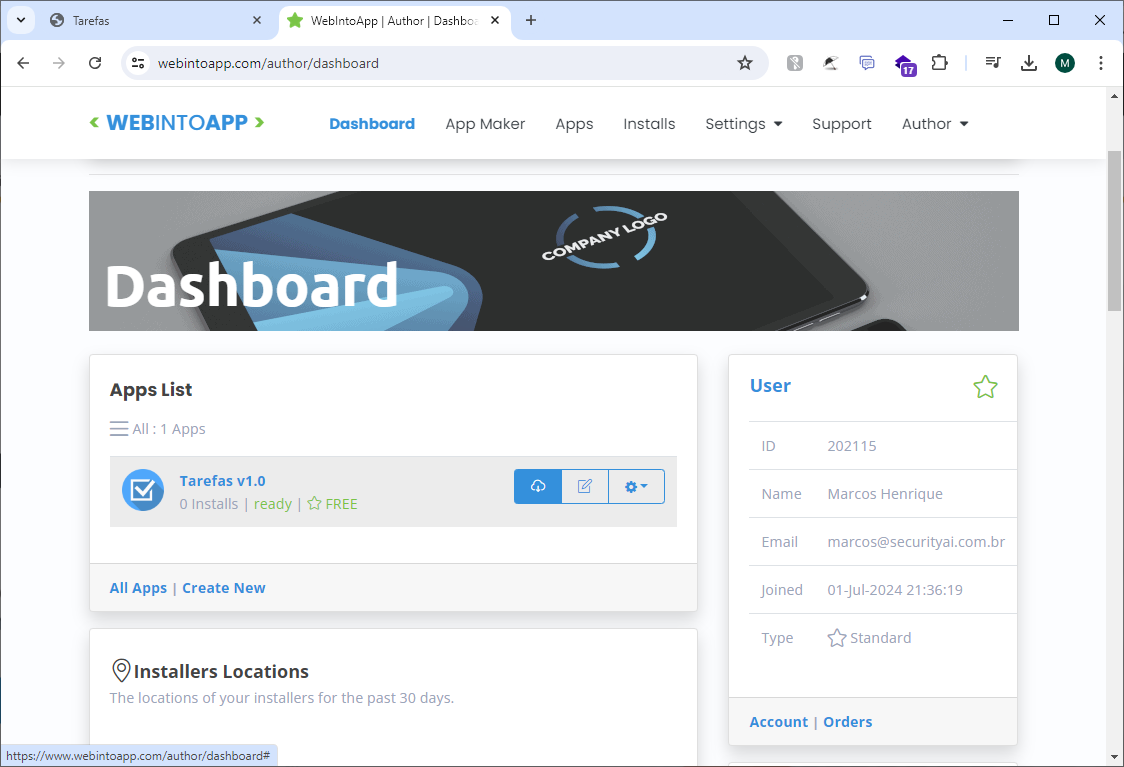
Task: Open the Support page
Action: coord(842,124)
